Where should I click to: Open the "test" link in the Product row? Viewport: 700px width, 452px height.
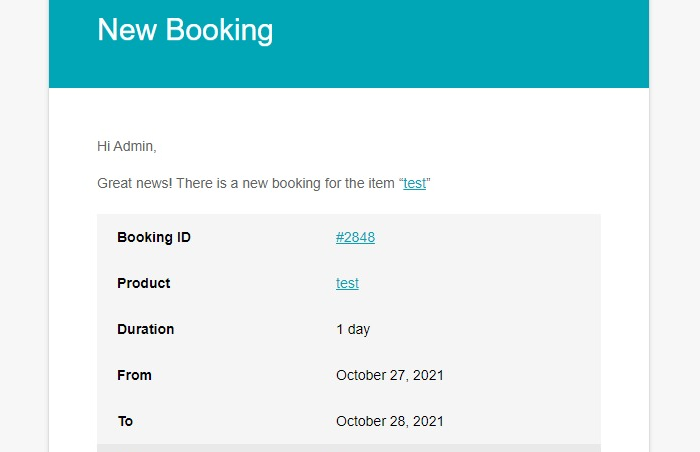[347, 283]
